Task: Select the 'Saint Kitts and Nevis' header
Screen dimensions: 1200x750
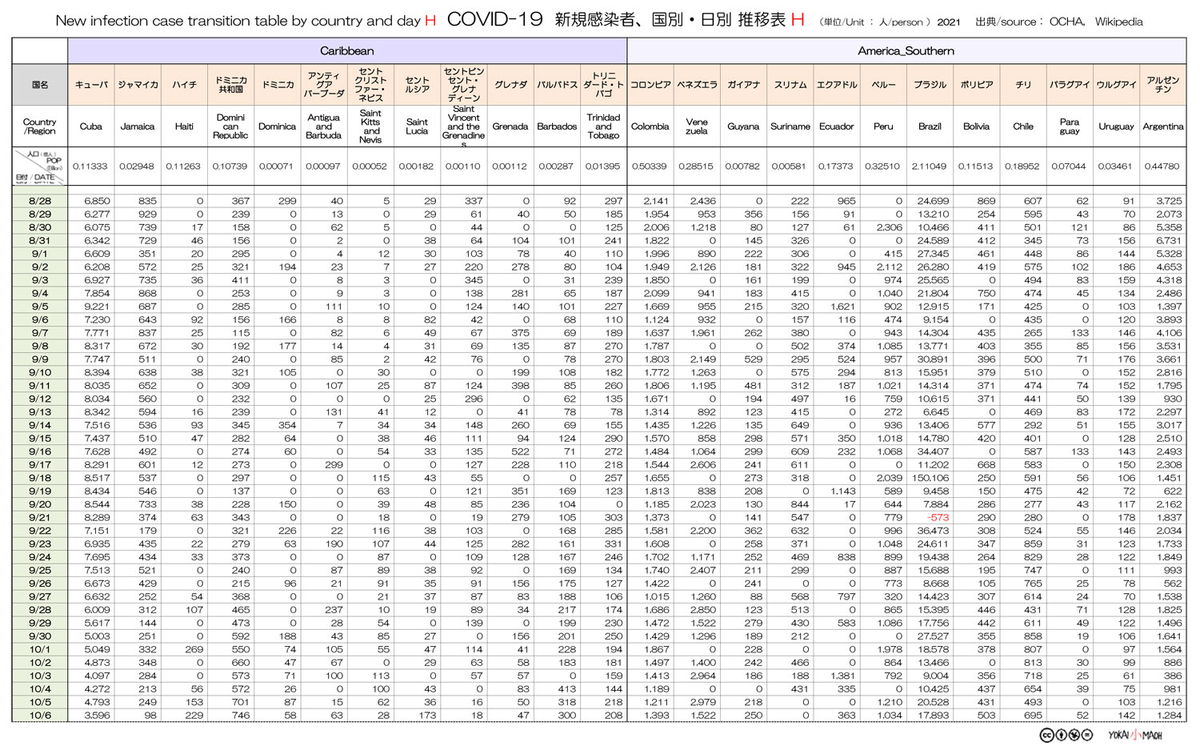Action: [371, 128]
